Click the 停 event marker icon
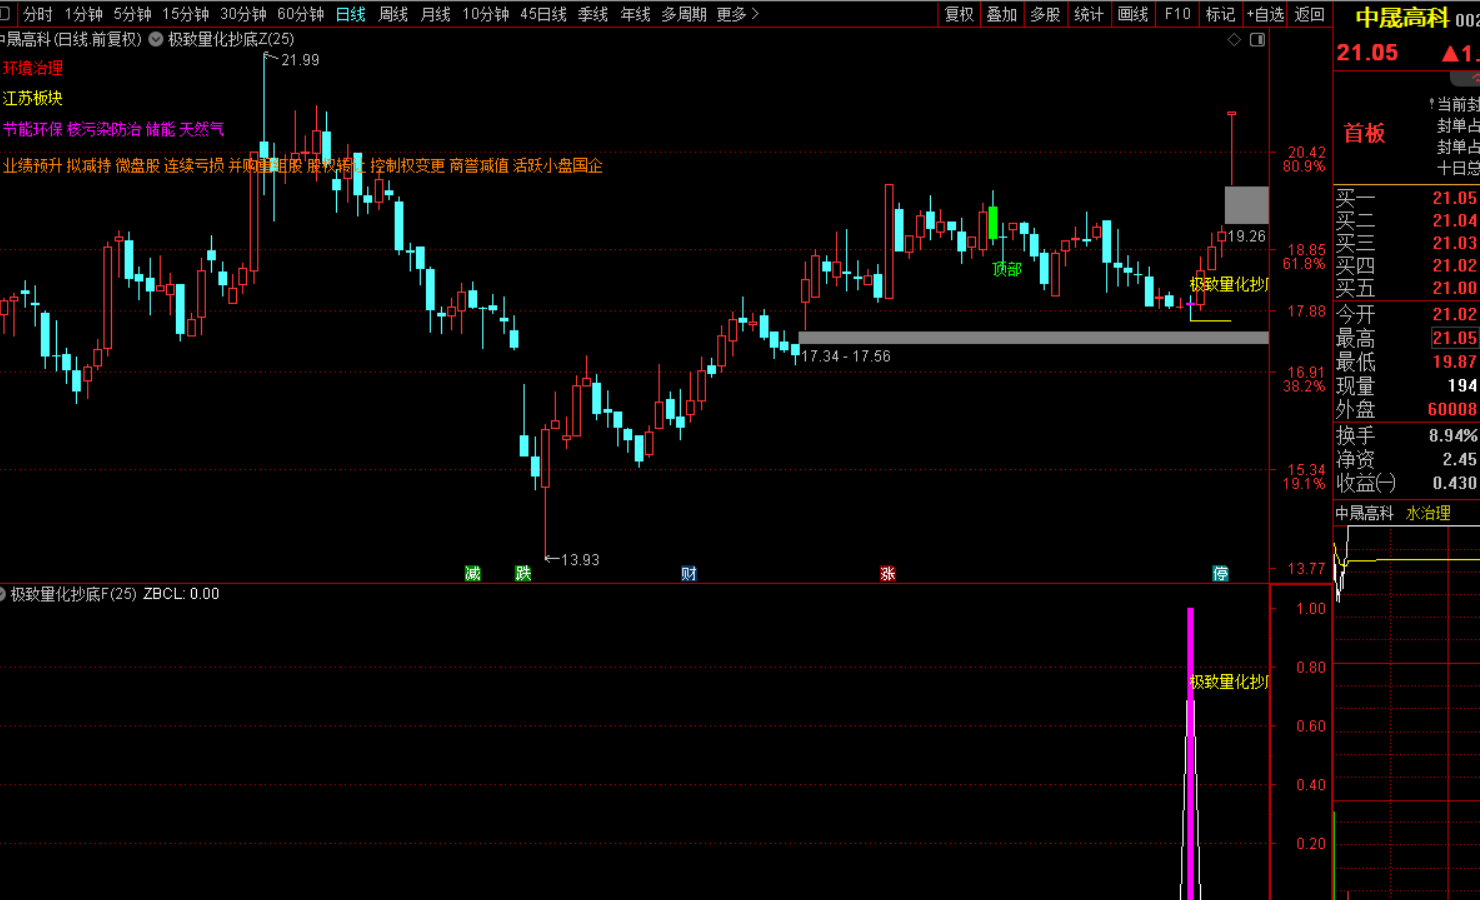The height and width of the screenshot is (900, 1480). pos(1220,573)
